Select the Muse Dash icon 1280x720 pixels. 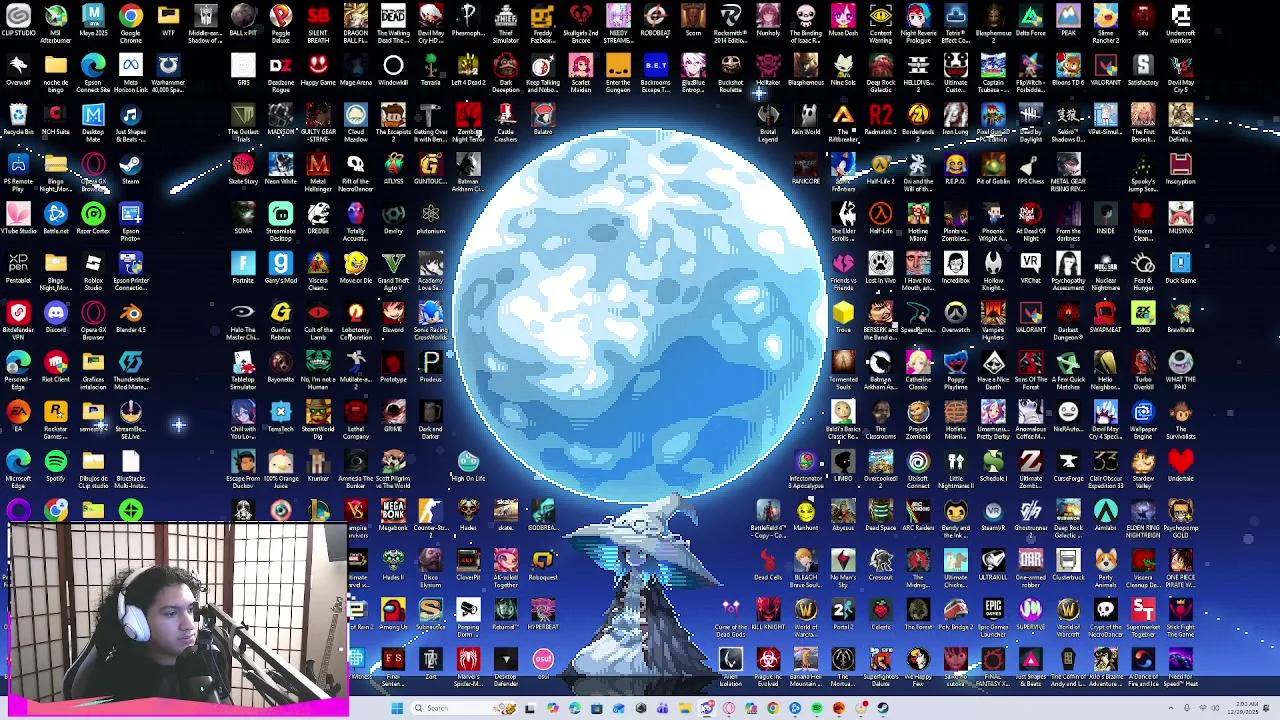click(x=843, y=22)
